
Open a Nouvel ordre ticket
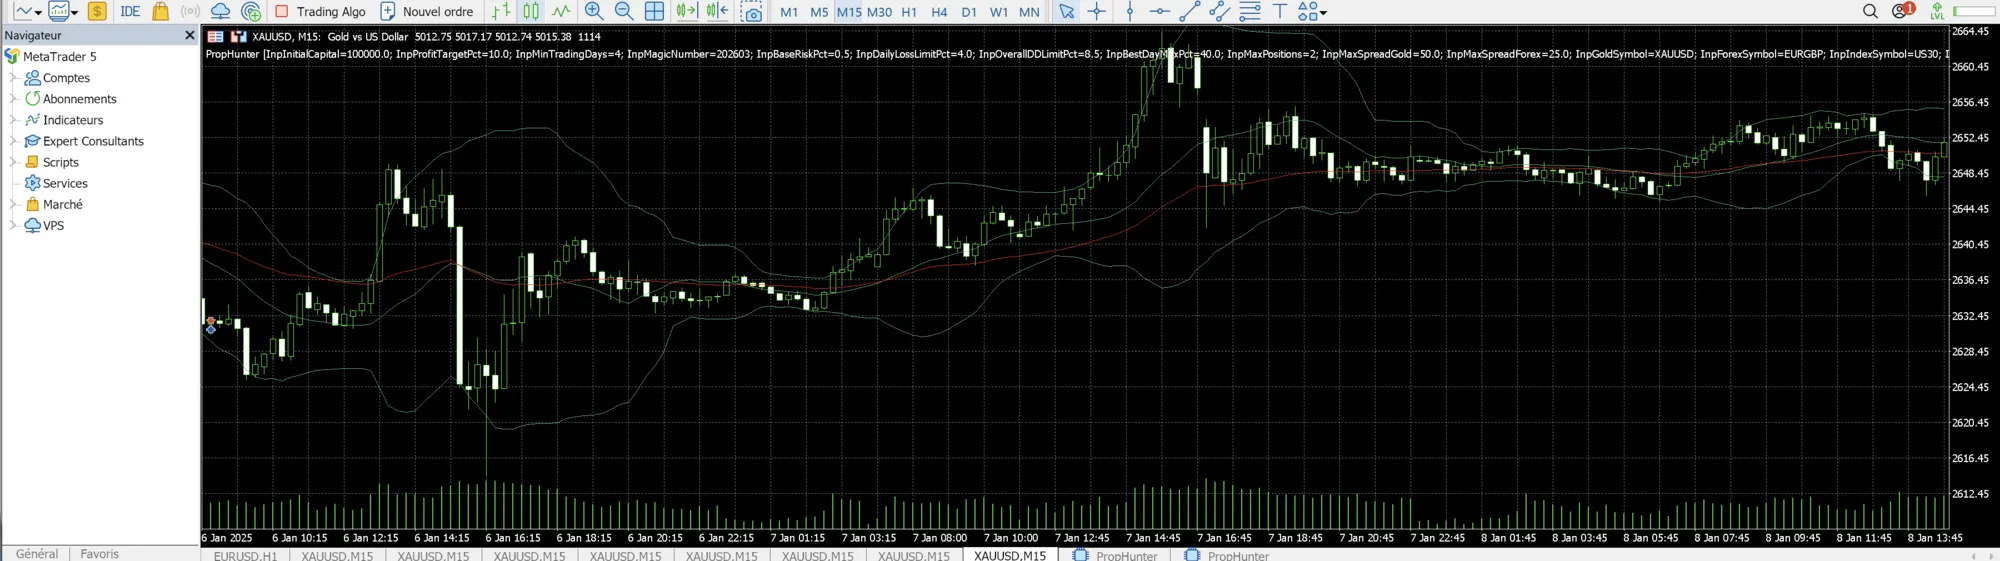(427, 11)
